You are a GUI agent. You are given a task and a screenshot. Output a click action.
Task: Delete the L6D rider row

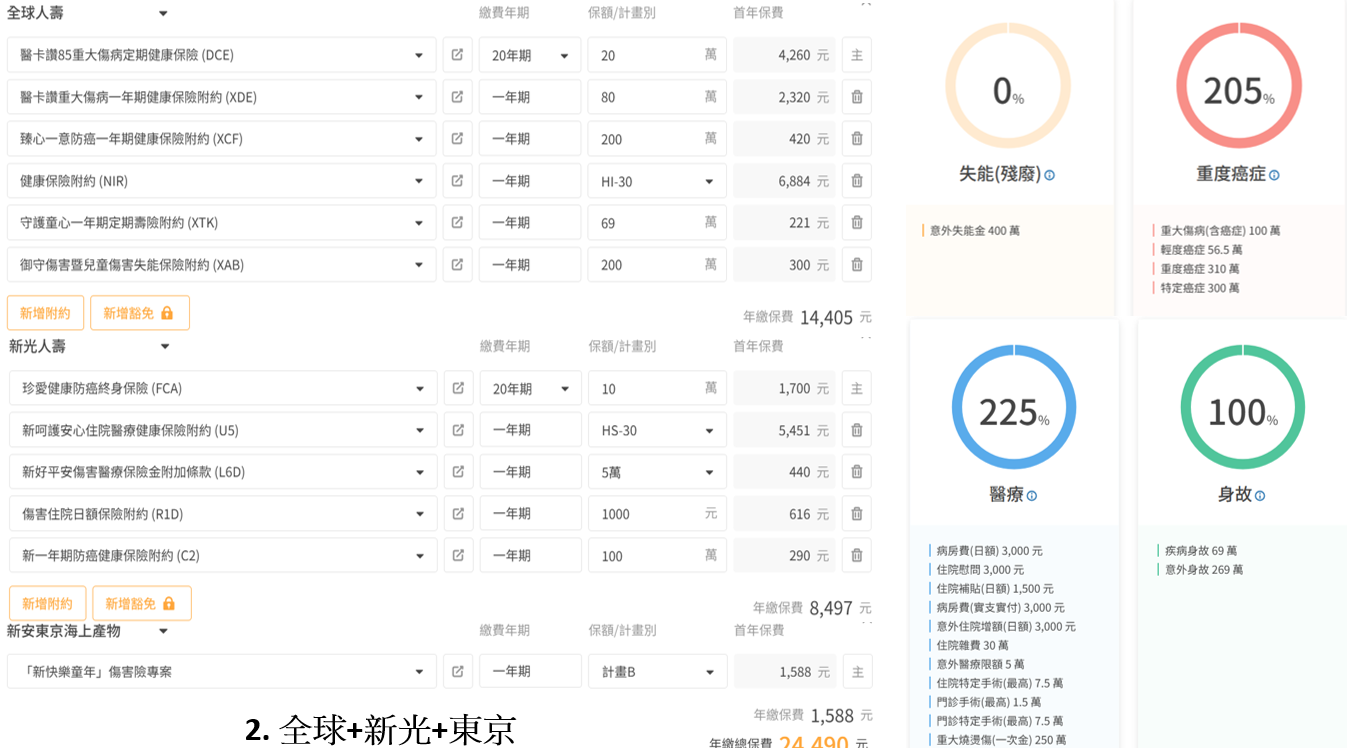[x=857, y=472]
